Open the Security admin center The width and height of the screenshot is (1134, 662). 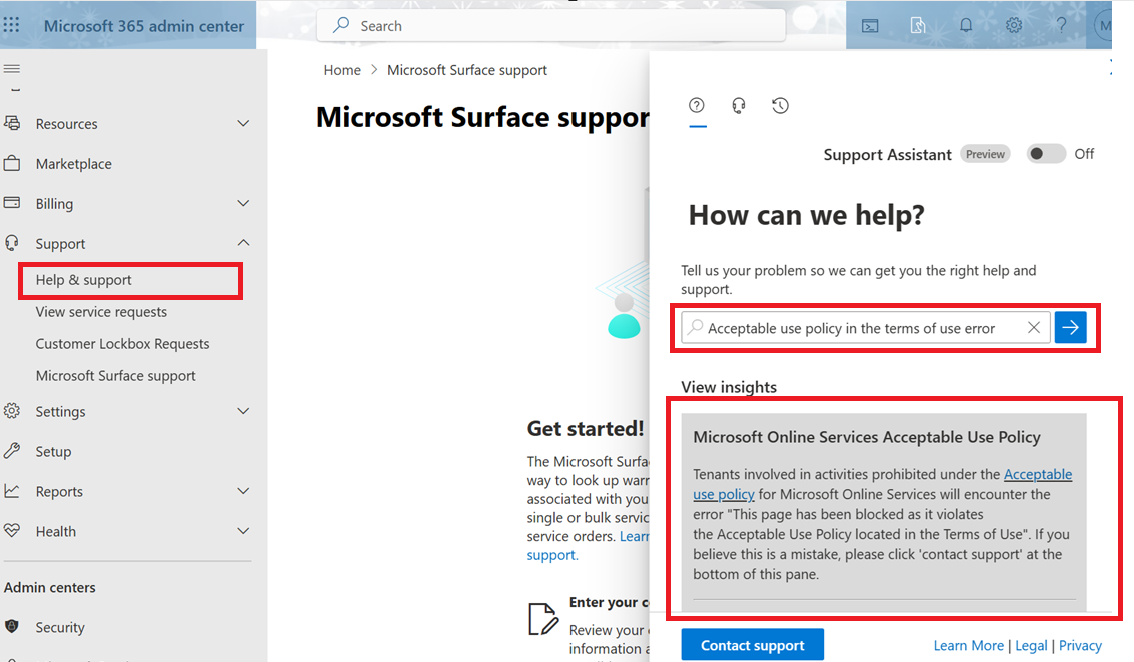60,627
